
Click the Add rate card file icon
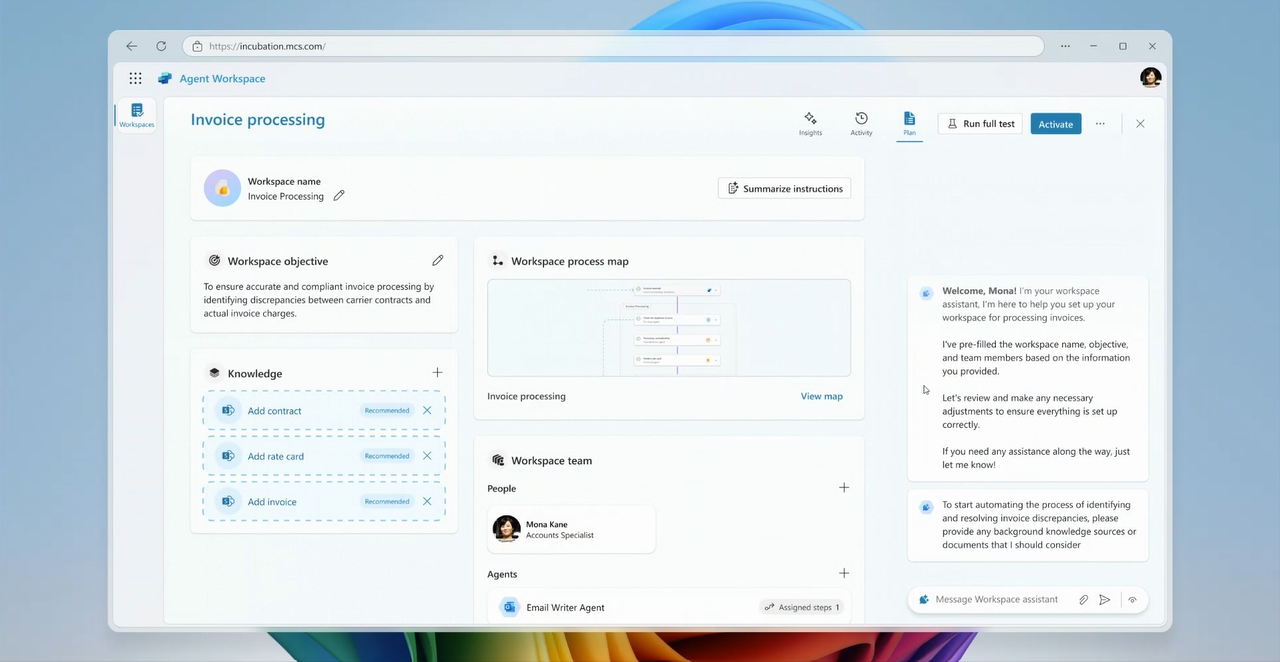pyautogui.click(x=228, y=456)
